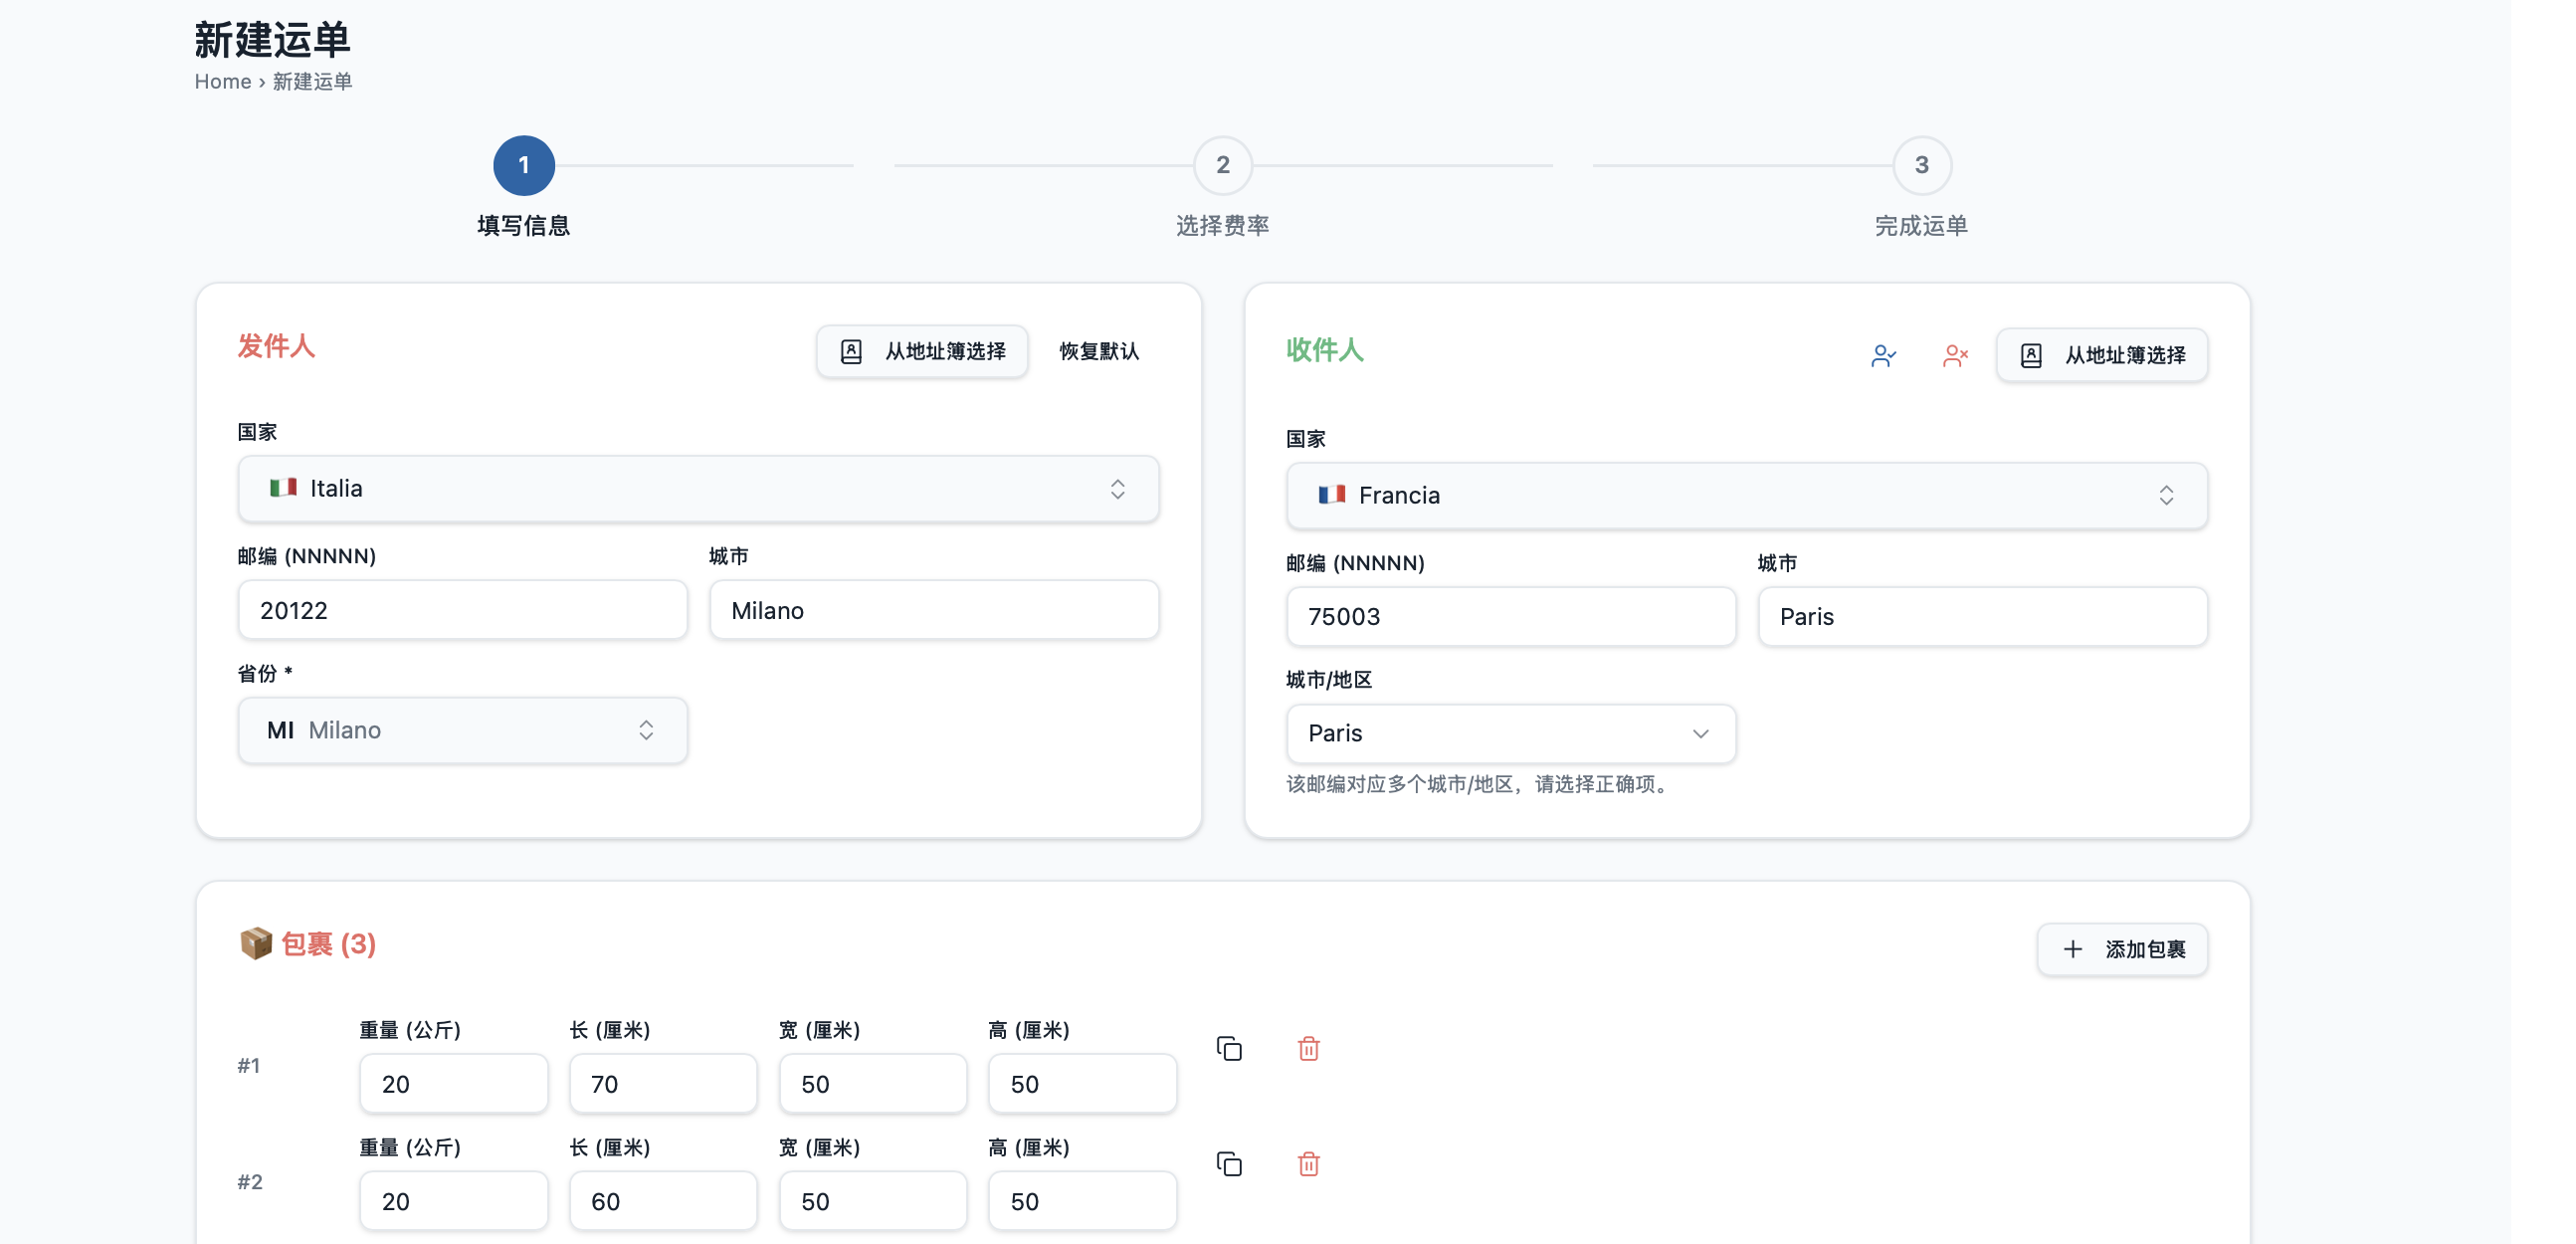The image size is (2576, 1244).
Task: Click the 新建运单 breadcrumb text
Action: coord(312,81)
